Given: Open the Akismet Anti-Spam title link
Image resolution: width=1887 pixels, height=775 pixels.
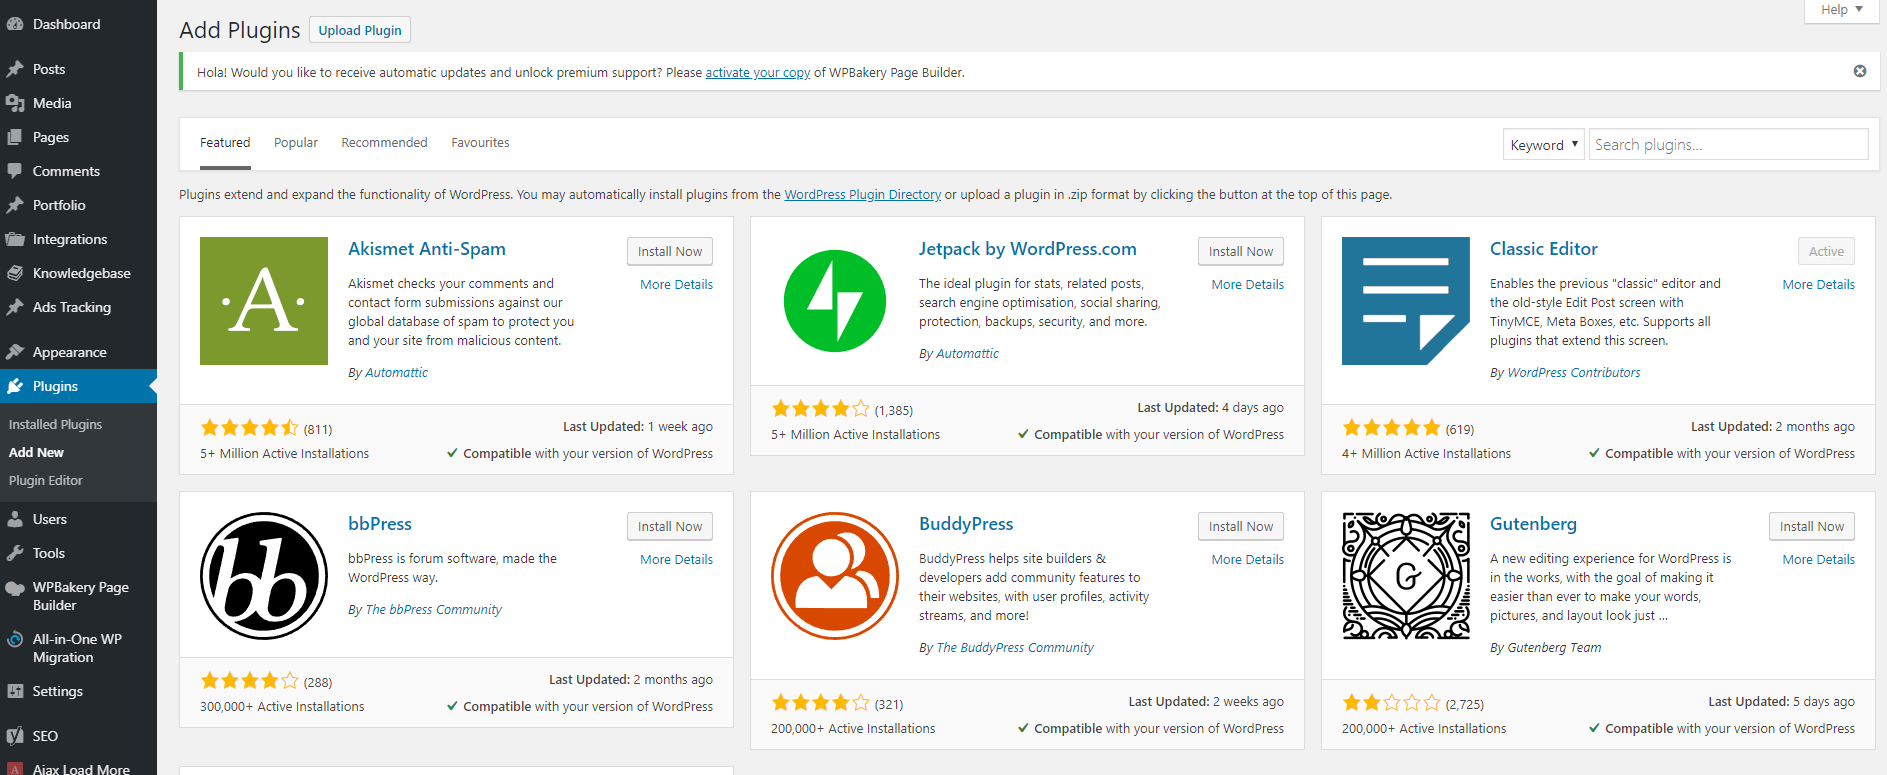Looking at the screenshot, I should [x=427, y=249].
